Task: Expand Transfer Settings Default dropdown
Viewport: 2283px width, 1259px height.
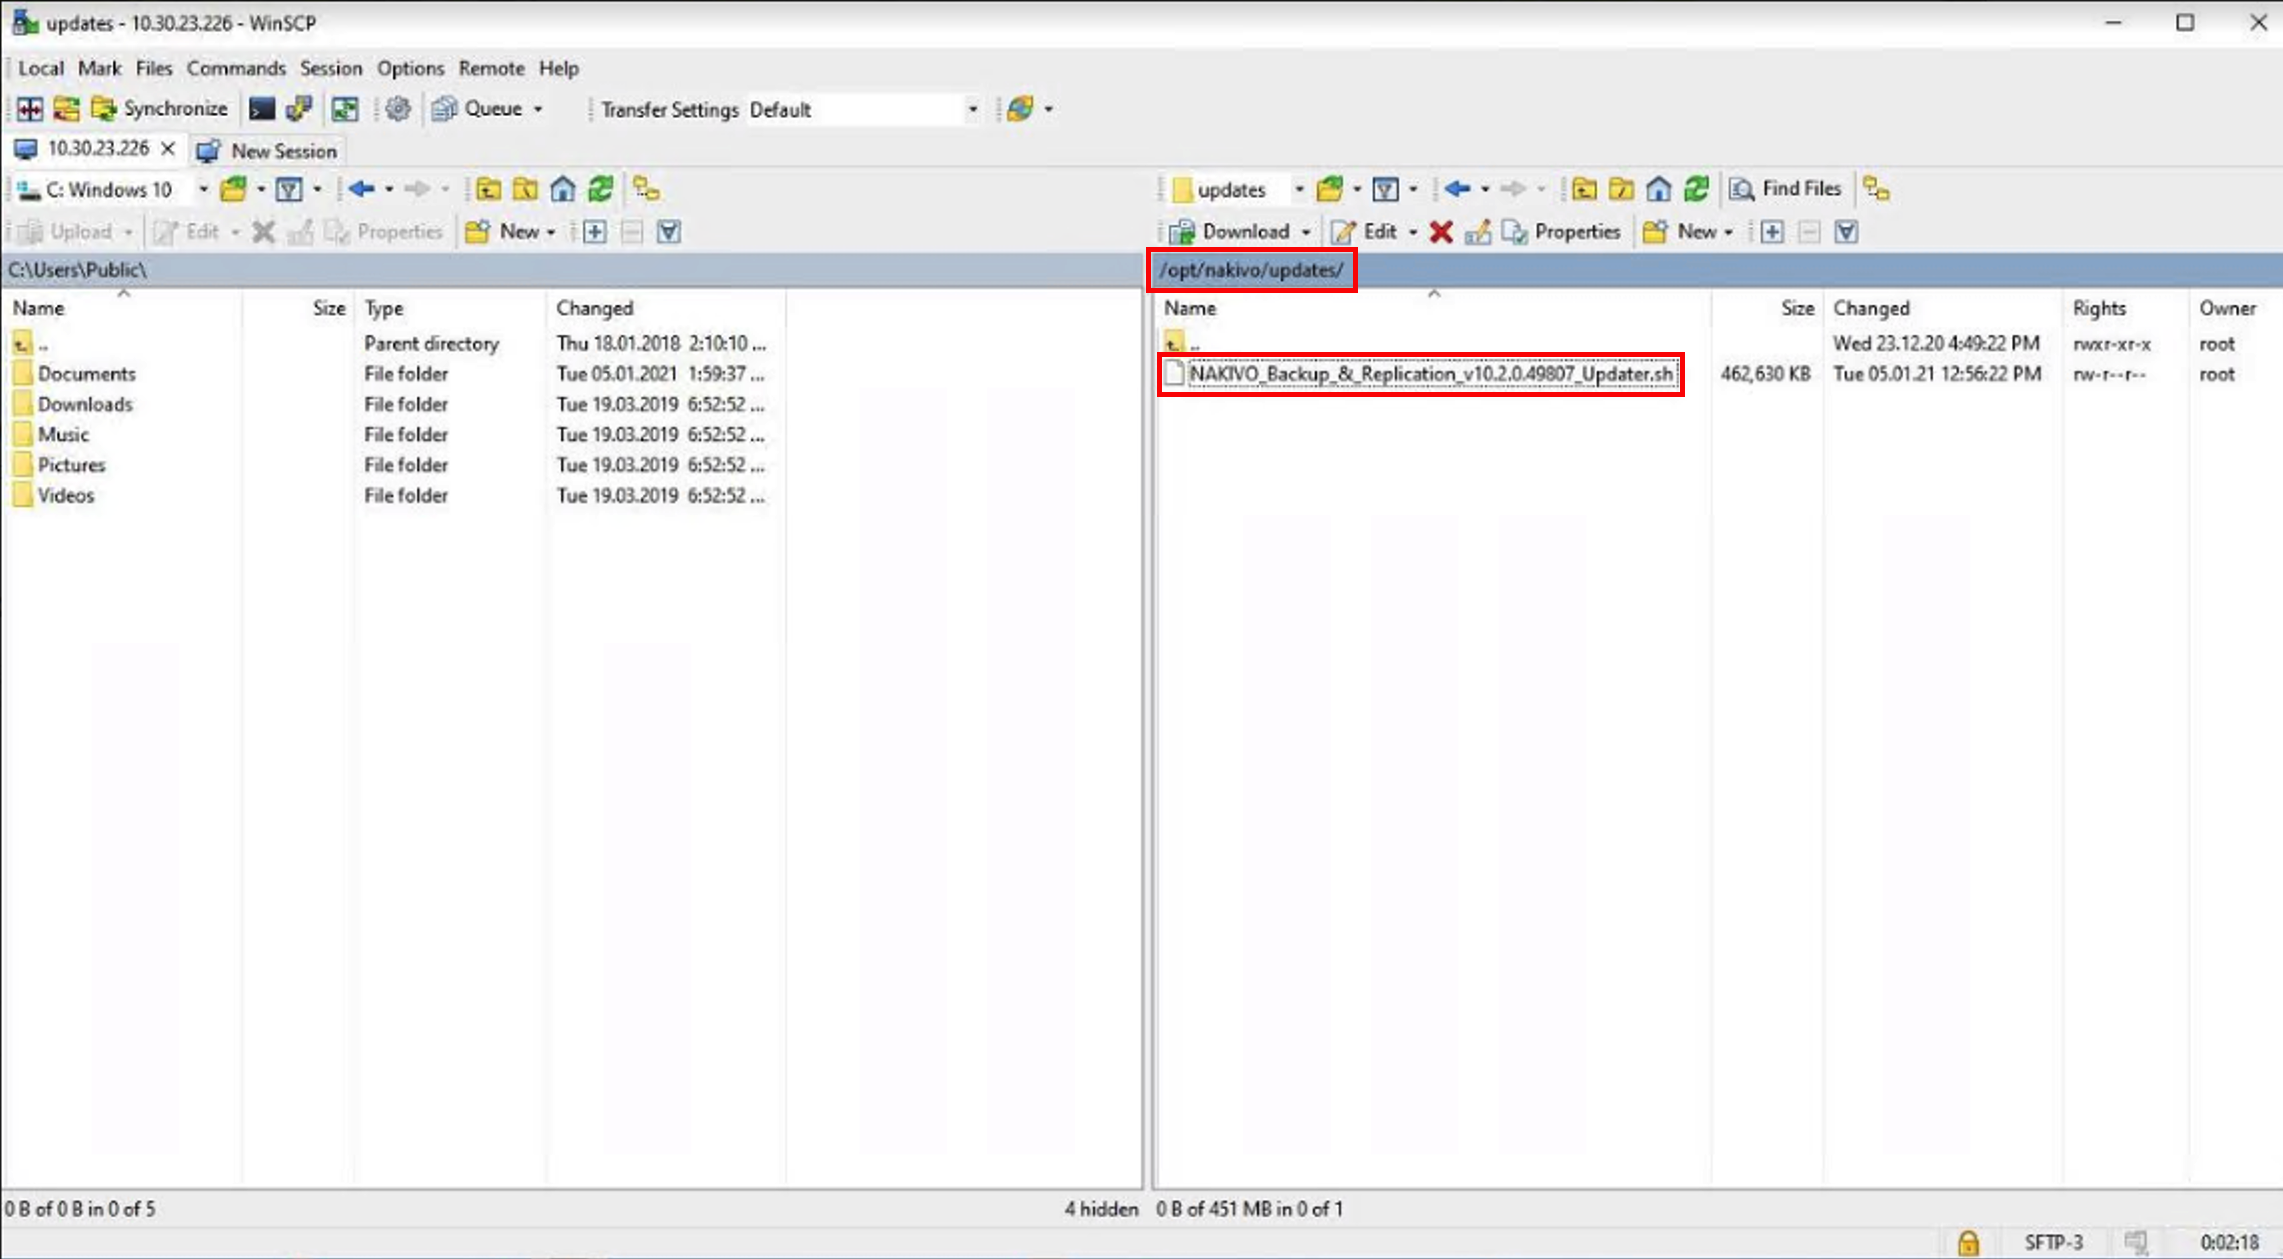Action: (971, 109)
